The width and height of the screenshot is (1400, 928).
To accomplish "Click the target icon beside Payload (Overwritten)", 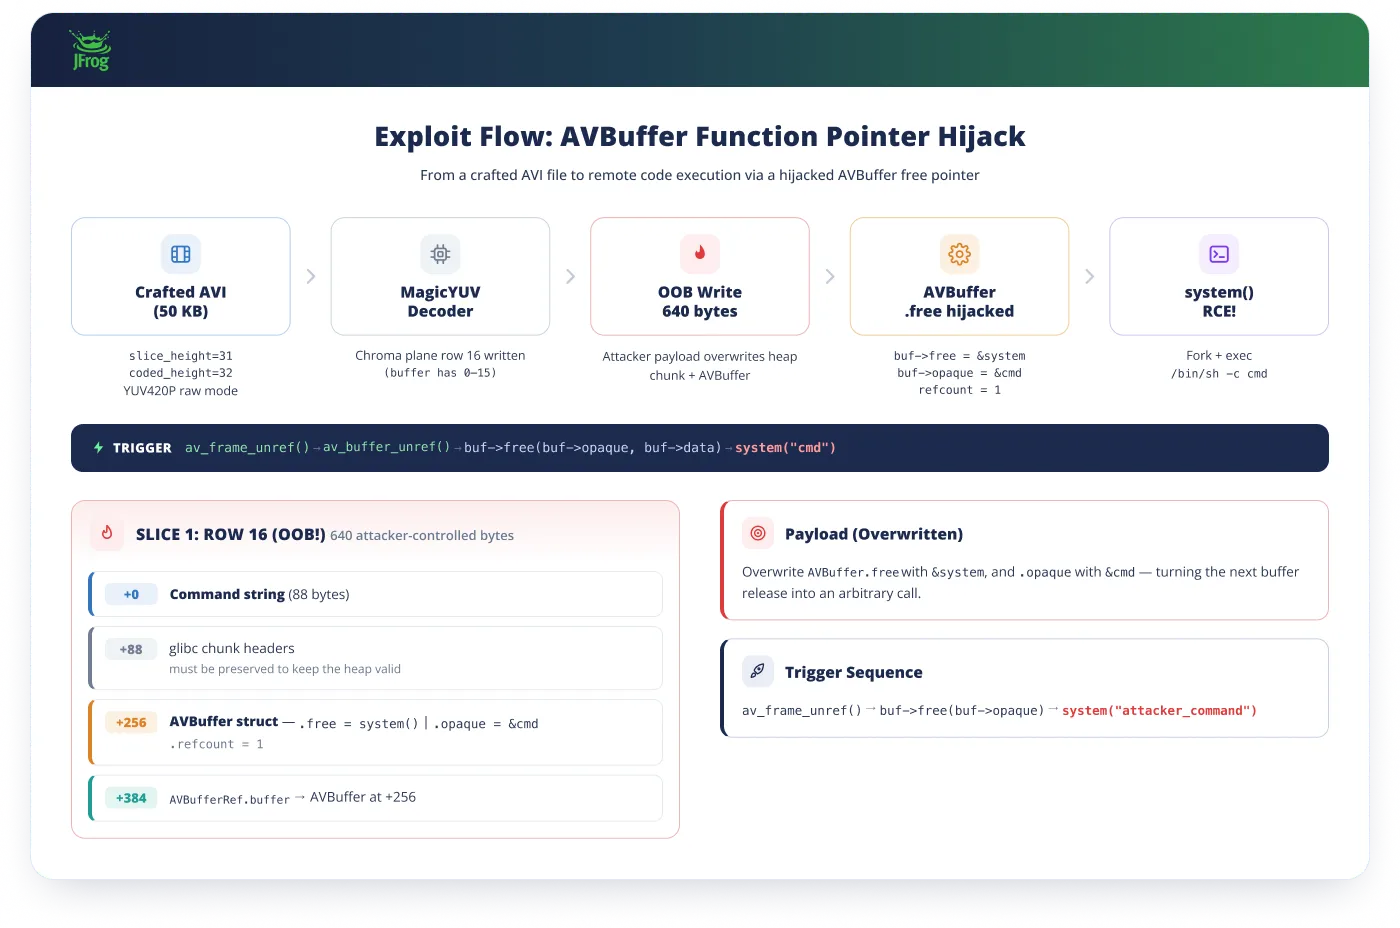I will (x=758, y=533).
